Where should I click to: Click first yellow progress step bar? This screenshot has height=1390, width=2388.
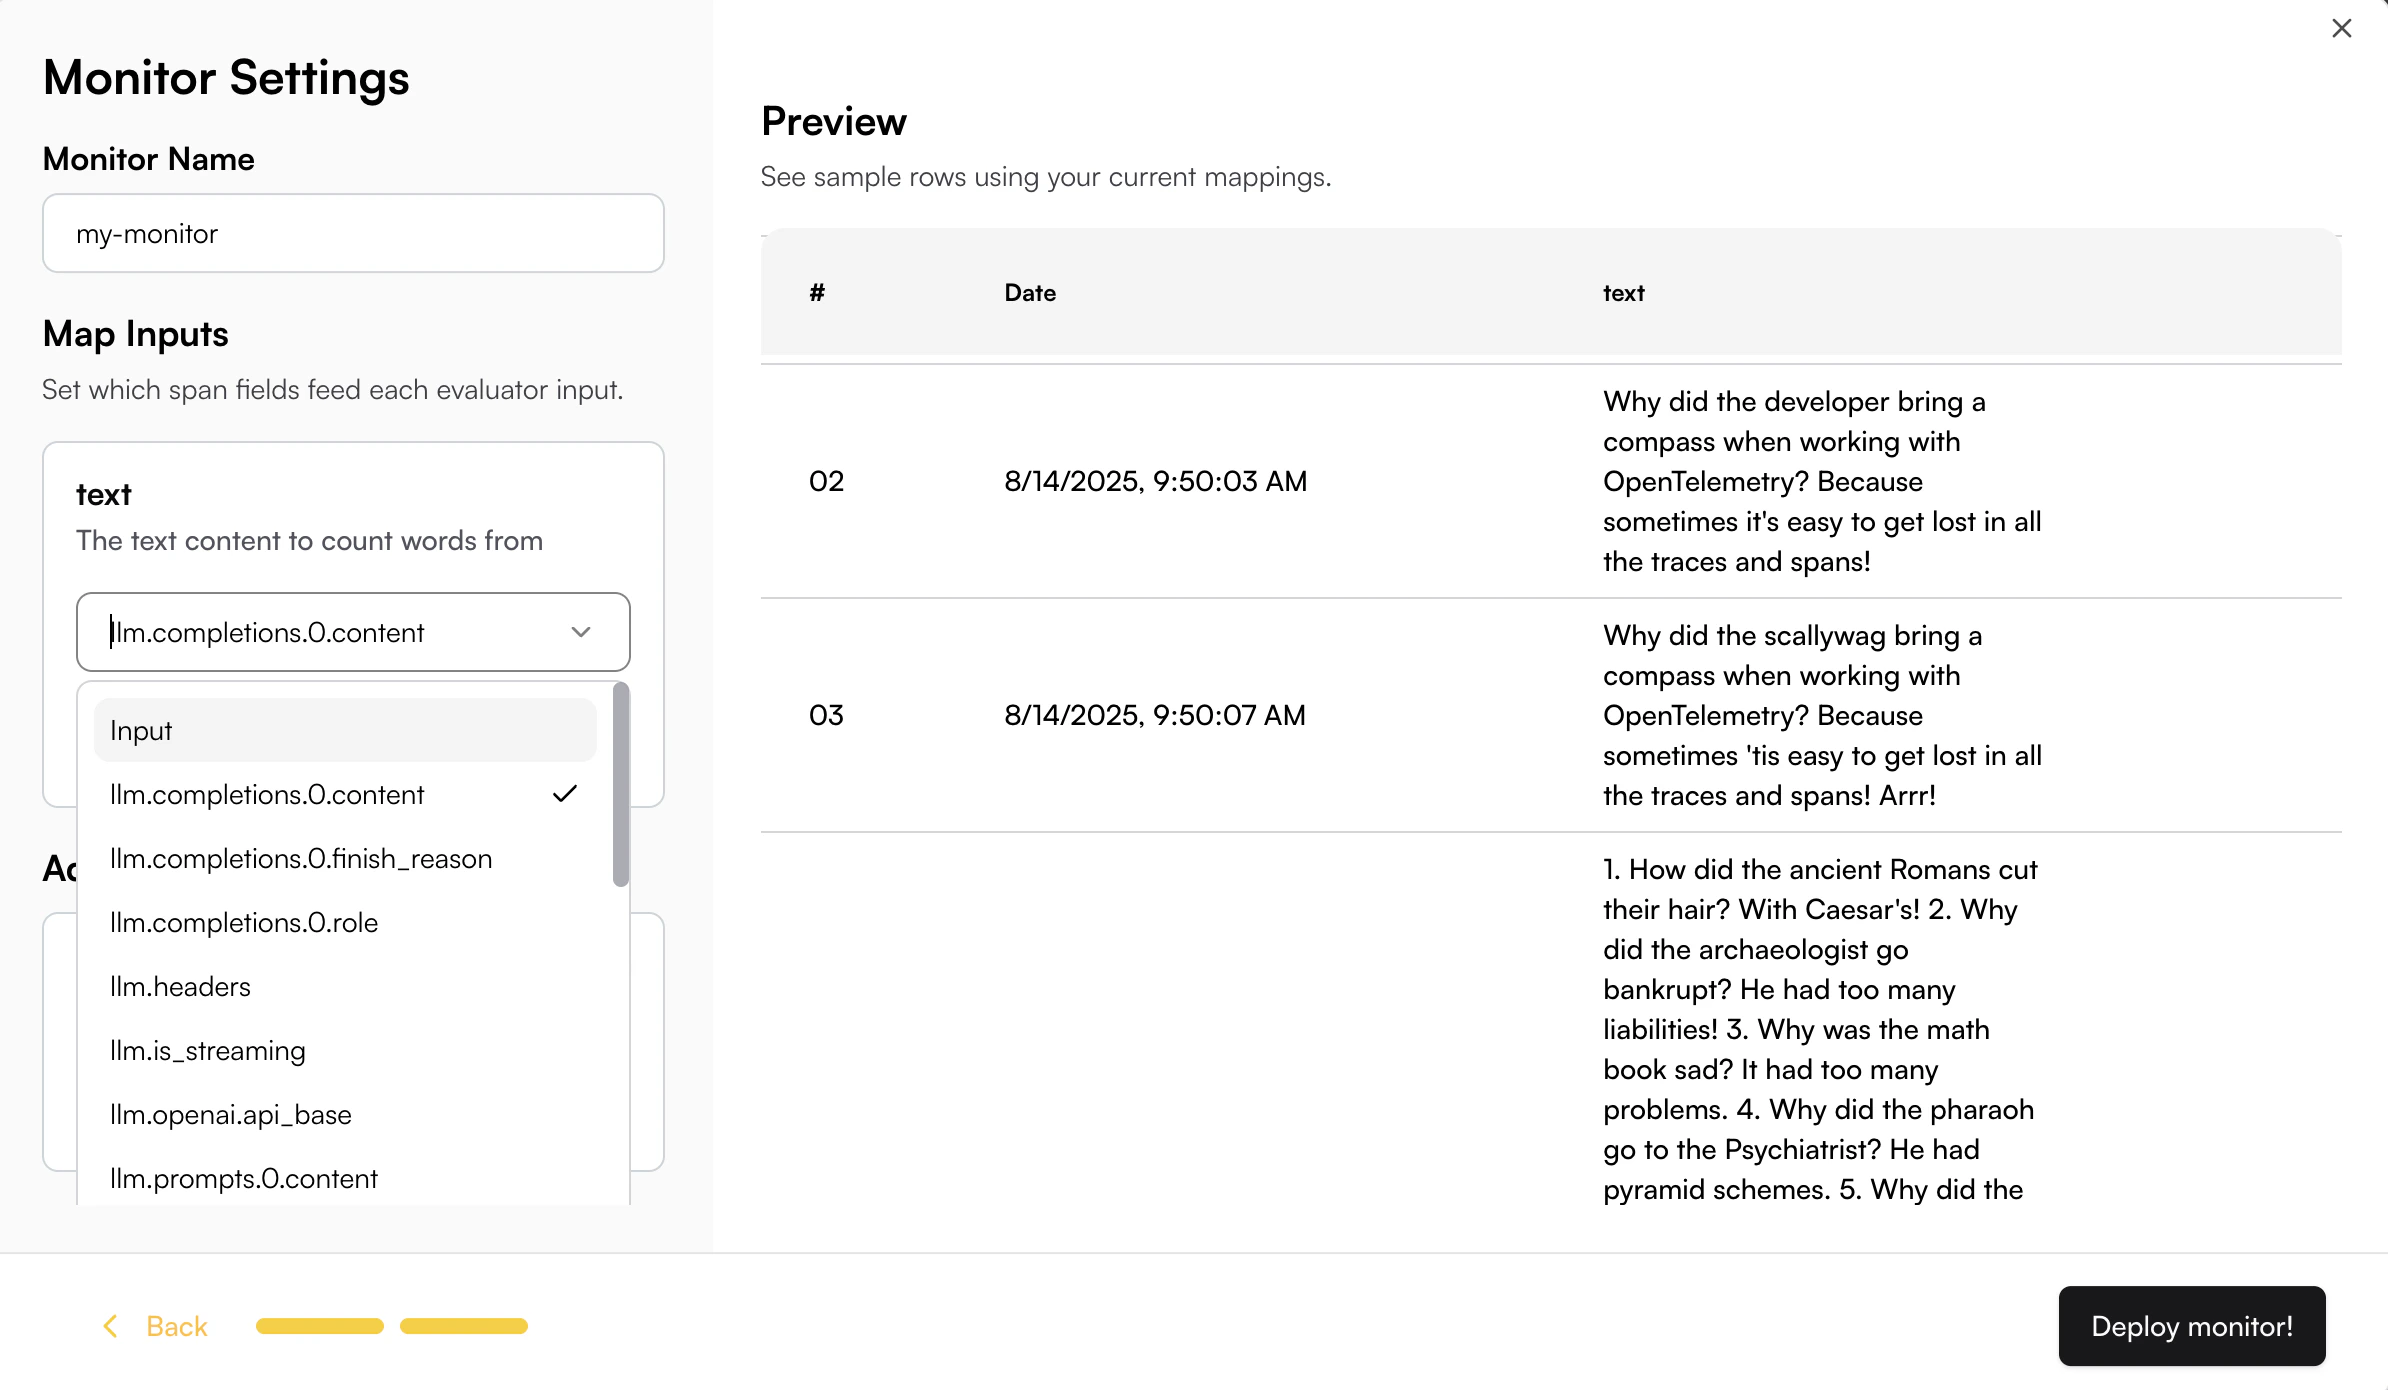pos(320,1326)
